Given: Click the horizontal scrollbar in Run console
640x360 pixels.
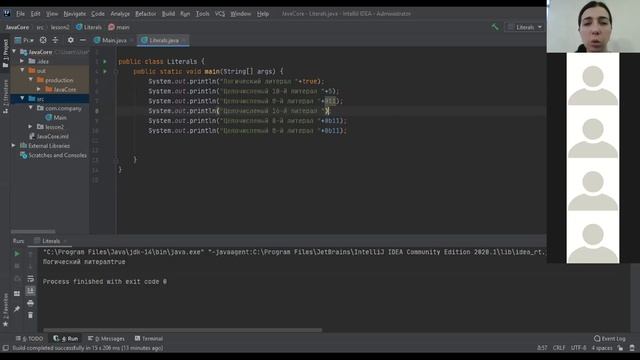Looking at the screenshot, I should (x=182, y=330).
